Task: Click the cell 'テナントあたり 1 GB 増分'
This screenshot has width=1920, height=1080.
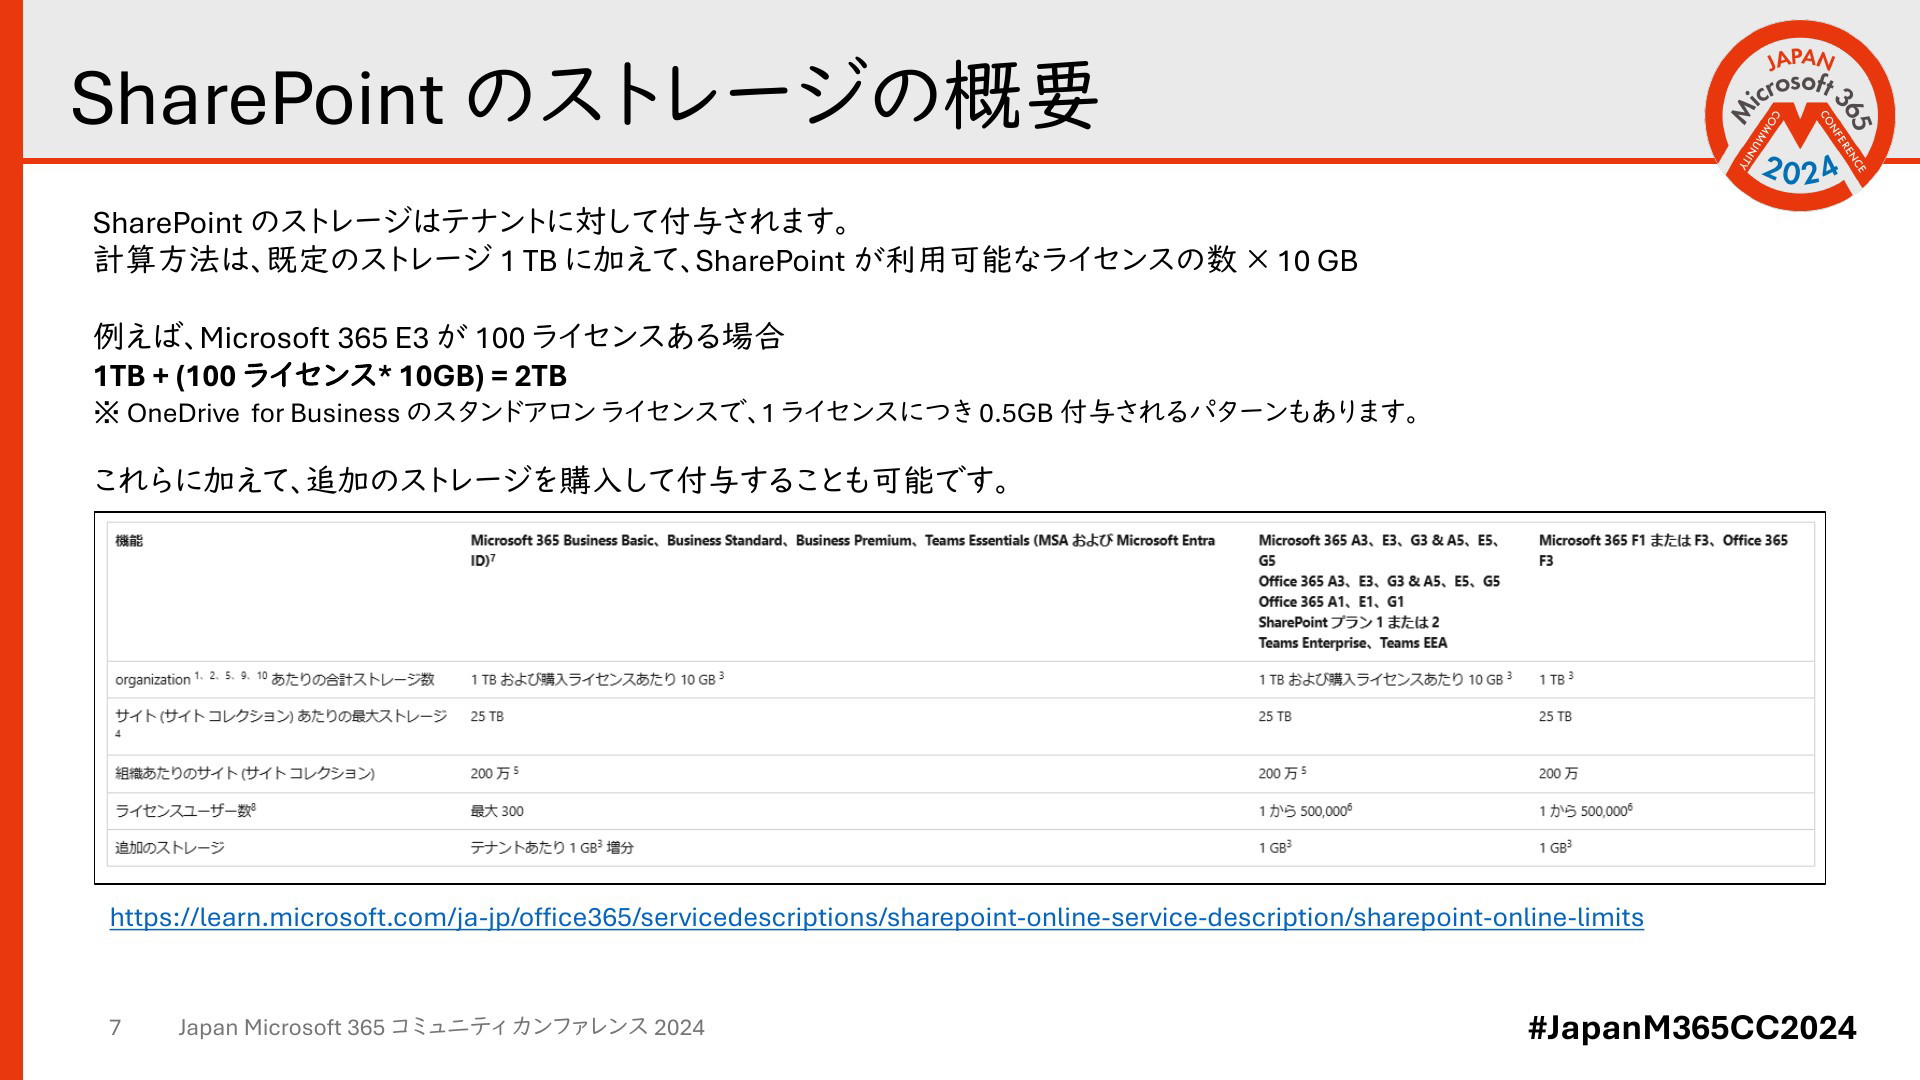Action: (x=552, y=848)
